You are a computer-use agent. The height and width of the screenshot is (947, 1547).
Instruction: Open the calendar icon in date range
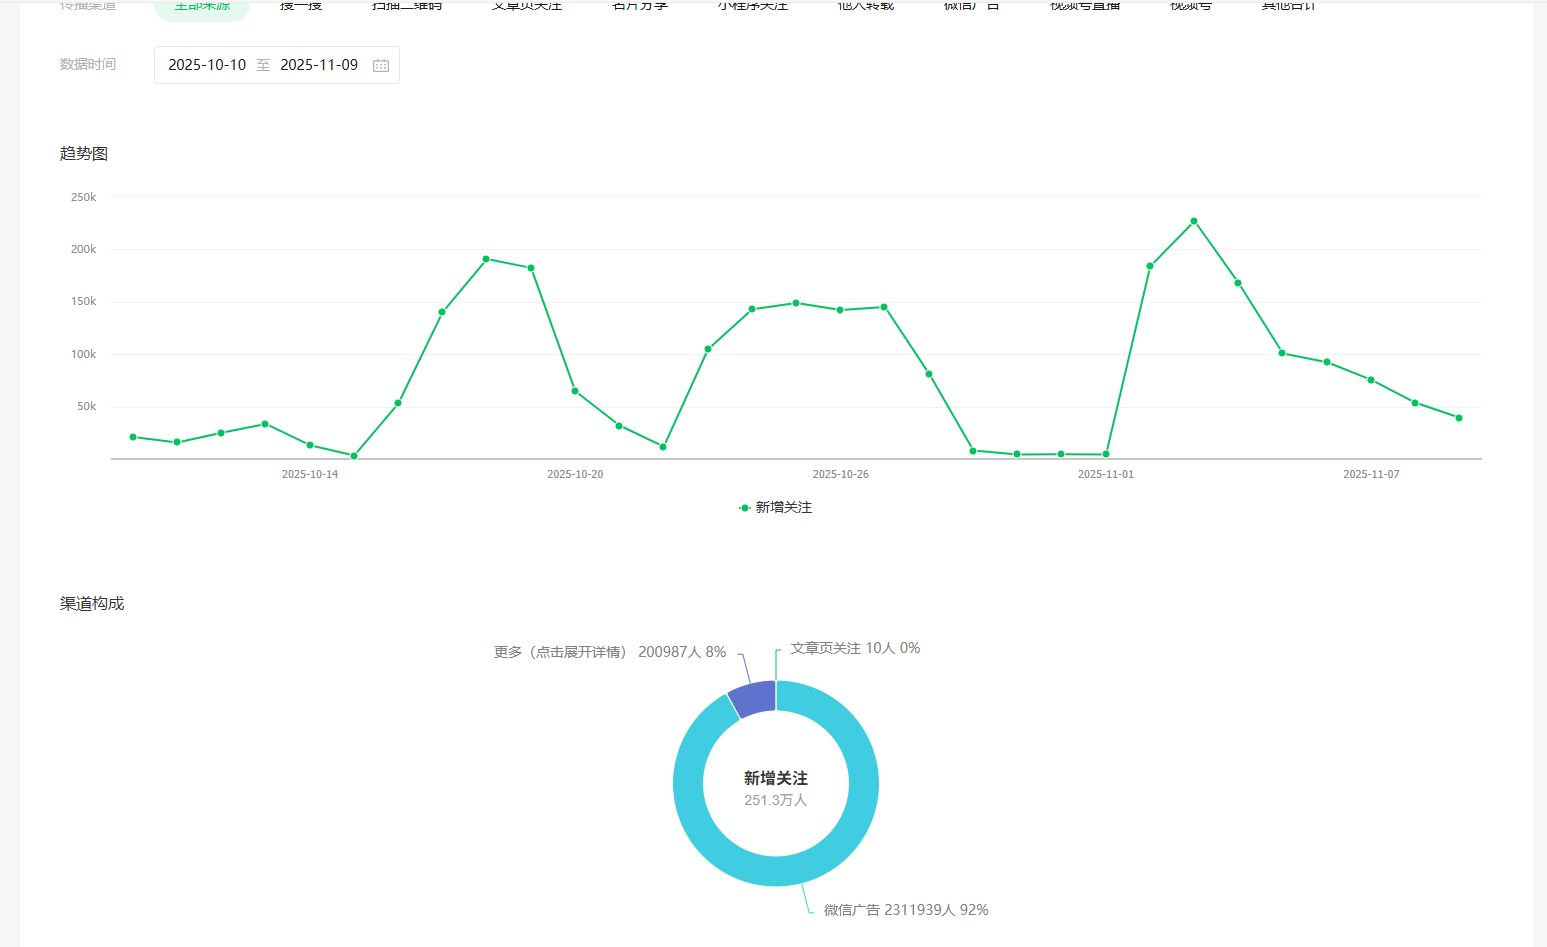[x=381, y=65]
